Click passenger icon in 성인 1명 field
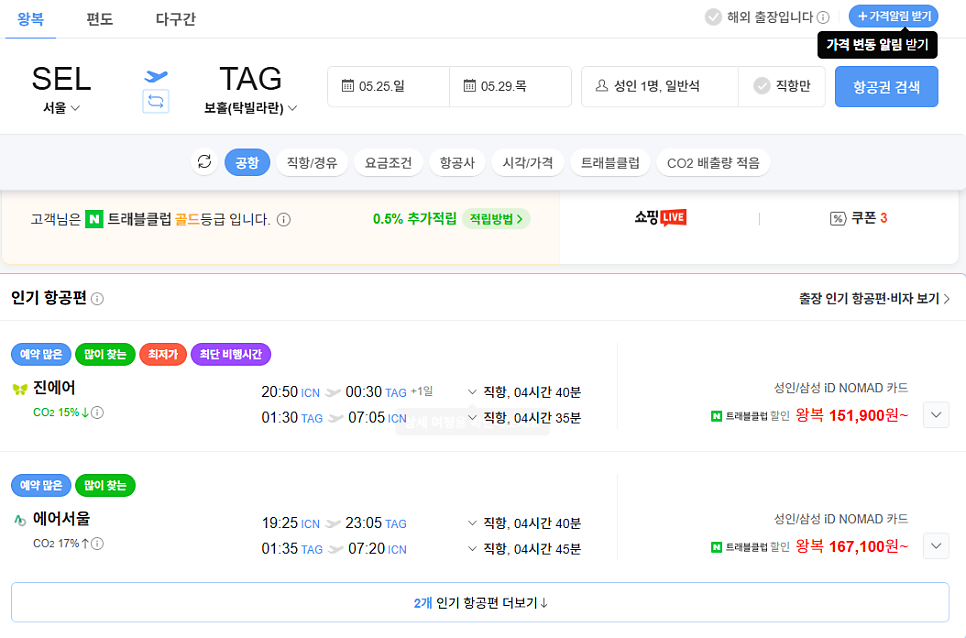 (602, 86)
